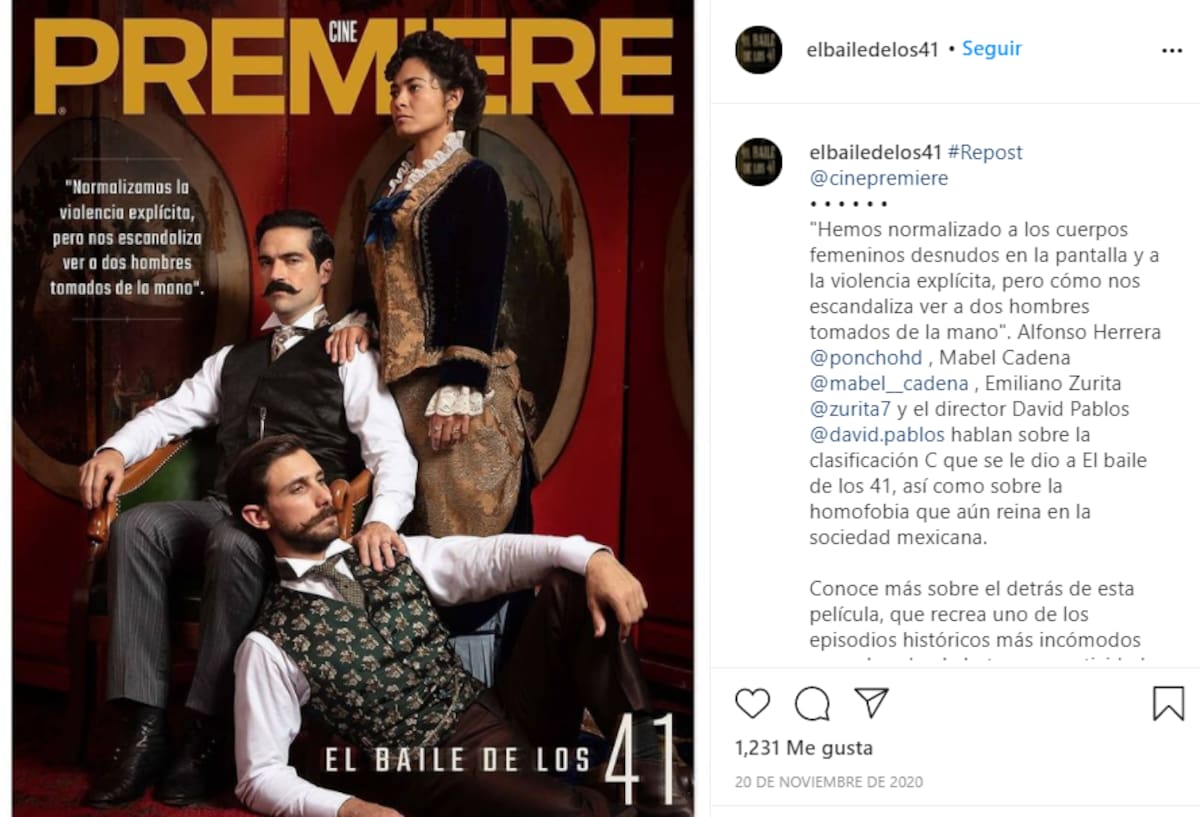The image size is (1200, 817).
Task: Open the elbailedelos41 avatar beside the caption
Action: point(758,162)
